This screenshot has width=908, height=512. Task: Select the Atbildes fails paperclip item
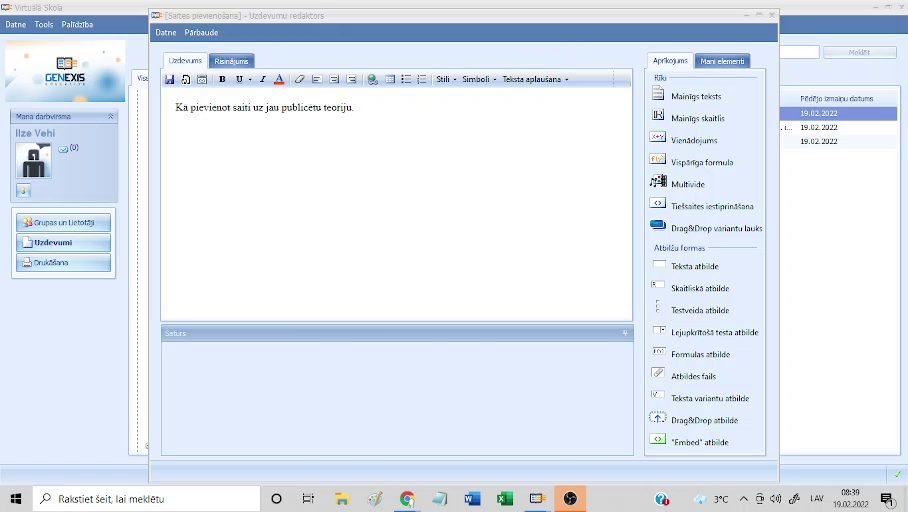tap(693, 376)
